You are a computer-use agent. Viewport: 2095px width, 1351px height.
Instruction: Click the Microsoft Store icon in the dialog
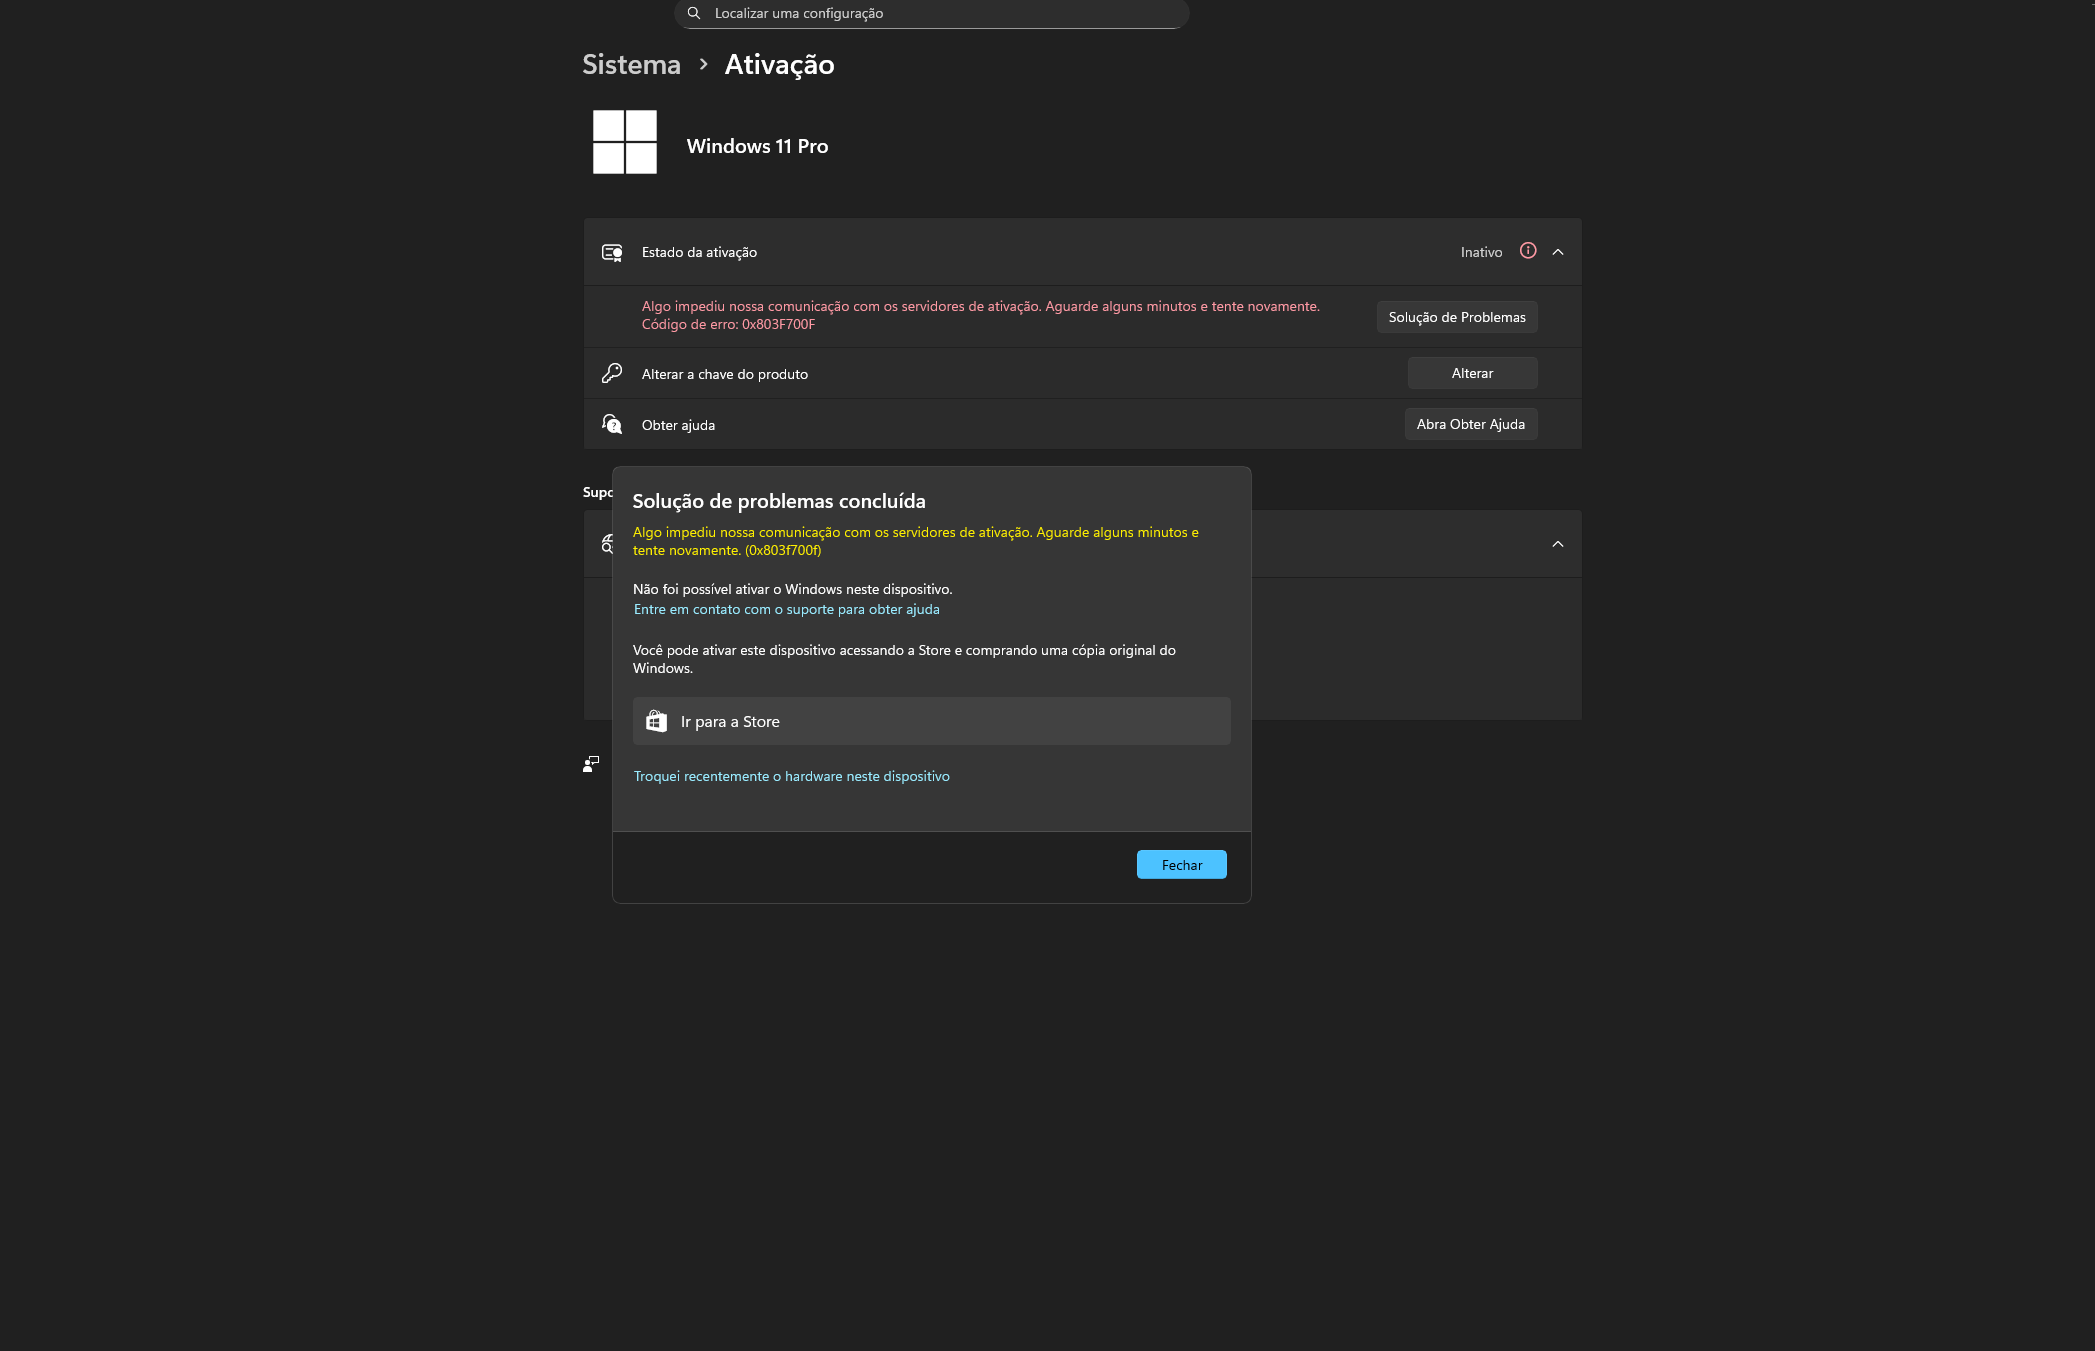click(x=656, y=720)
